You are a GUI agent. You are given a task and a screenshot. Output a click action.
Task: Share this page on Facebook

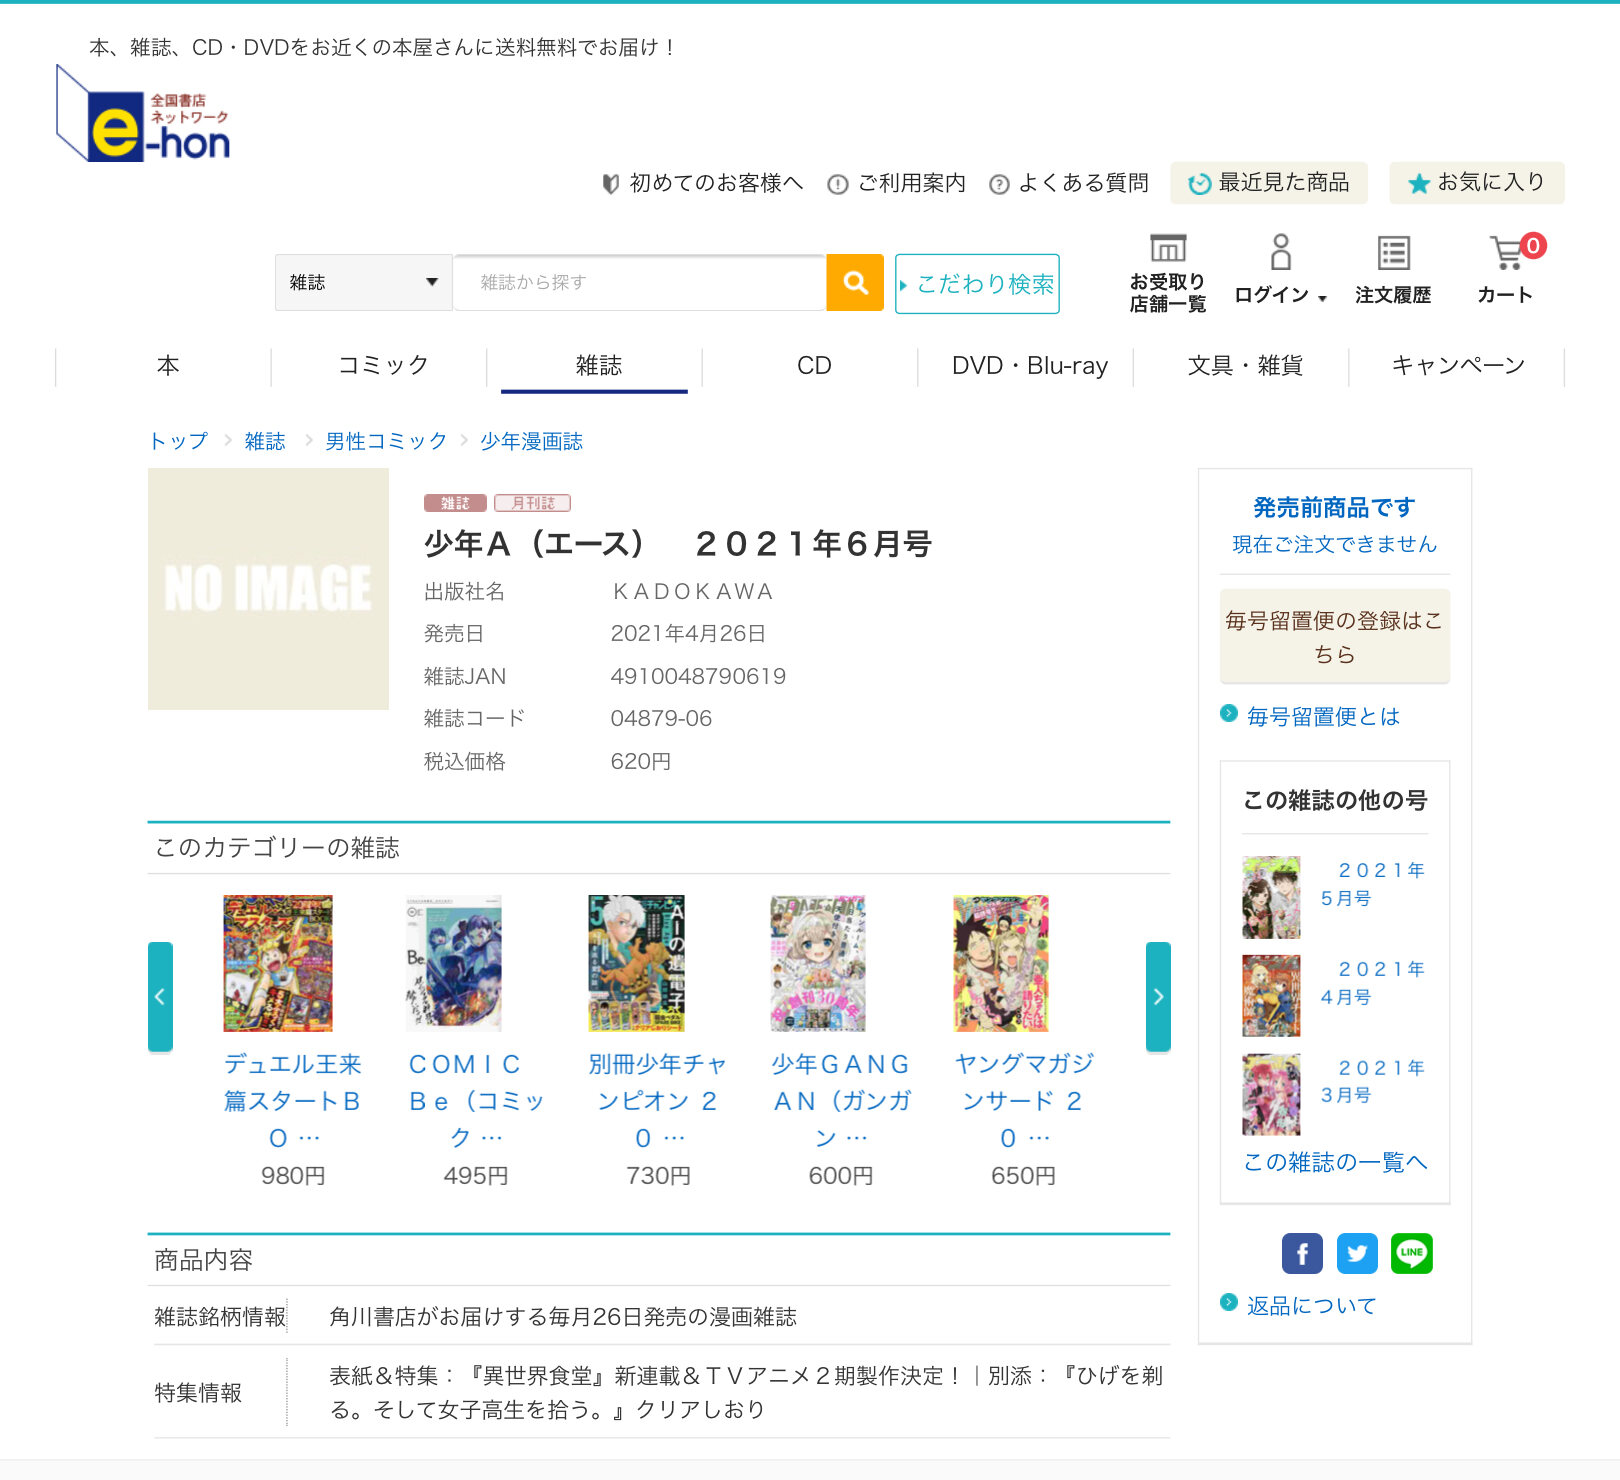click(x=1302, y=1253)
